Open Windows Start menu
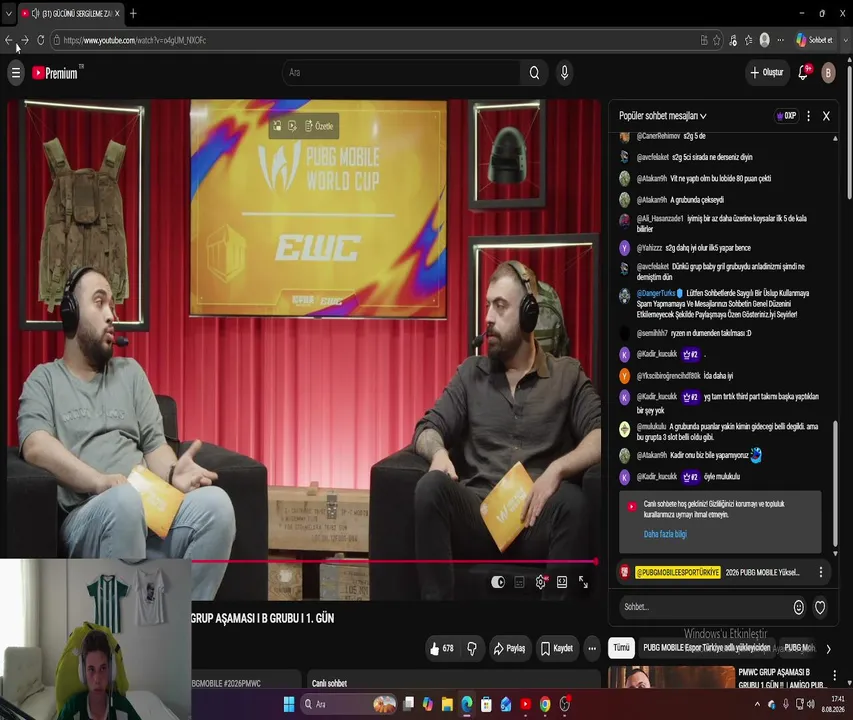This screenshot has width=853, height=720. click(289, 705)
